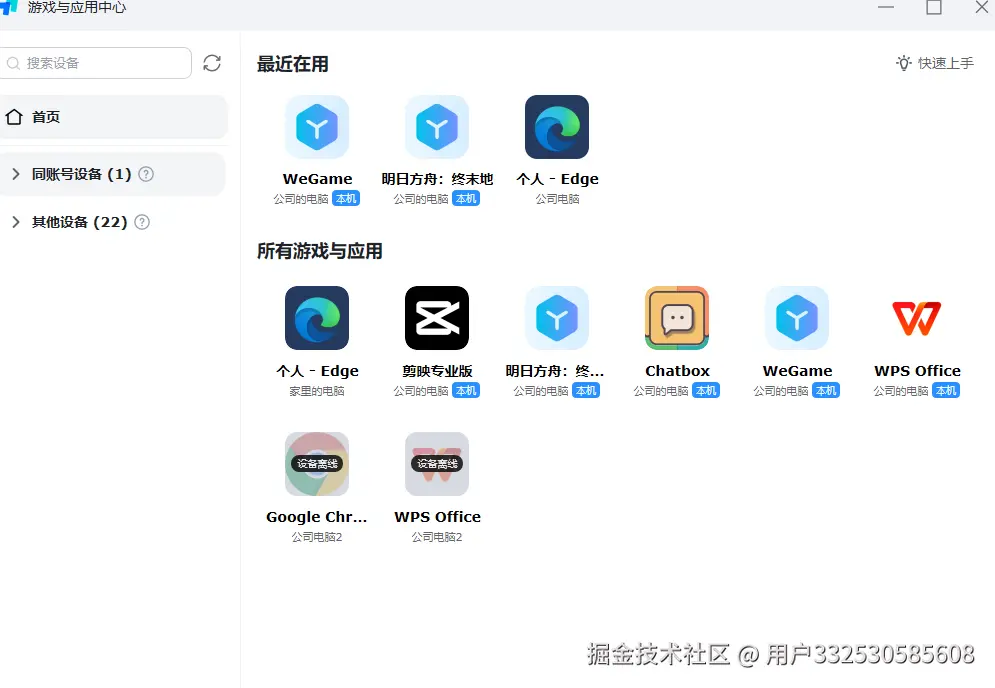
Task: Launch 剪映专业版 app icon
Action: (437, 318)
